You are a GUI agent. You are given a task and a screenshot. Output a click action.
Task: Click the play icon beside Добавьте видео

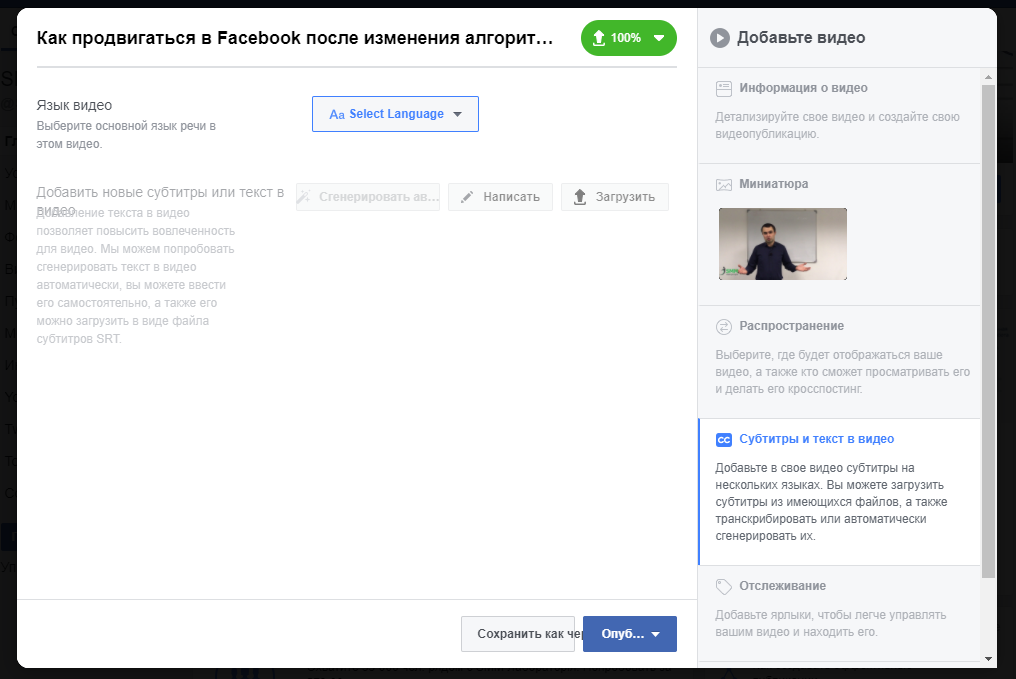[x=719, y=38]
